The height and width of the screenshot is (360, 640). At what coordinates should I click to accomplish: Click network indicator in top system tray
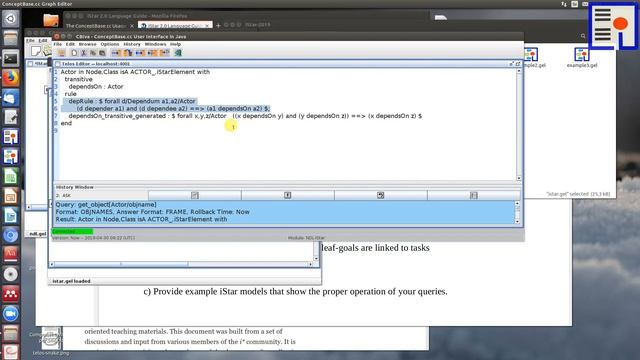point(564,4)
